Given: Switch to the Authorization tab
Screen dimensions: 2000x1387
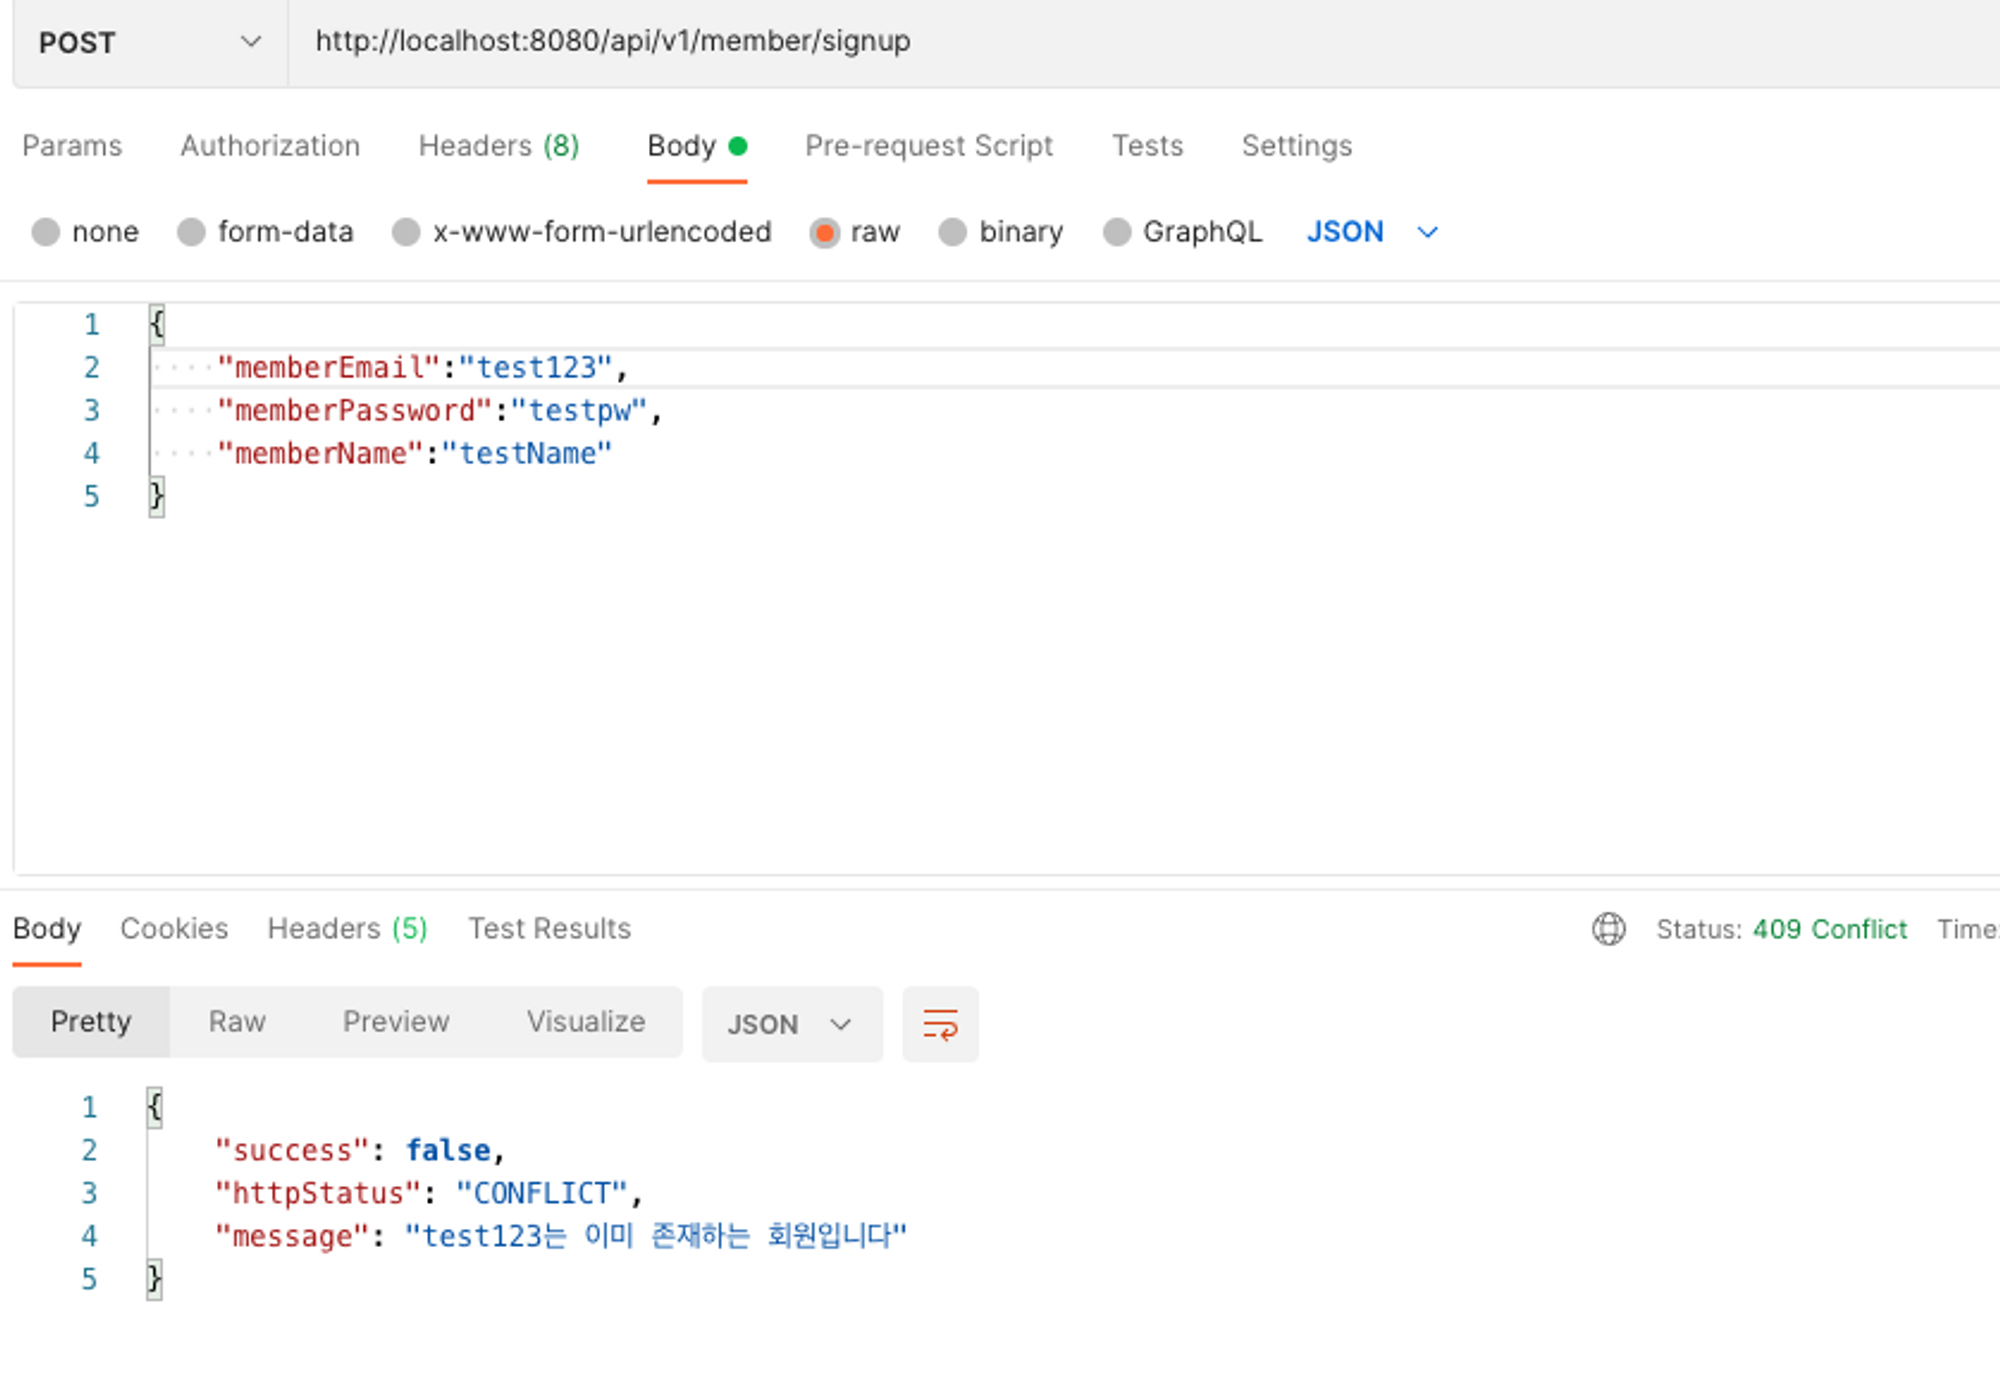Looking at the screenshot, I should tap(270, 146).
